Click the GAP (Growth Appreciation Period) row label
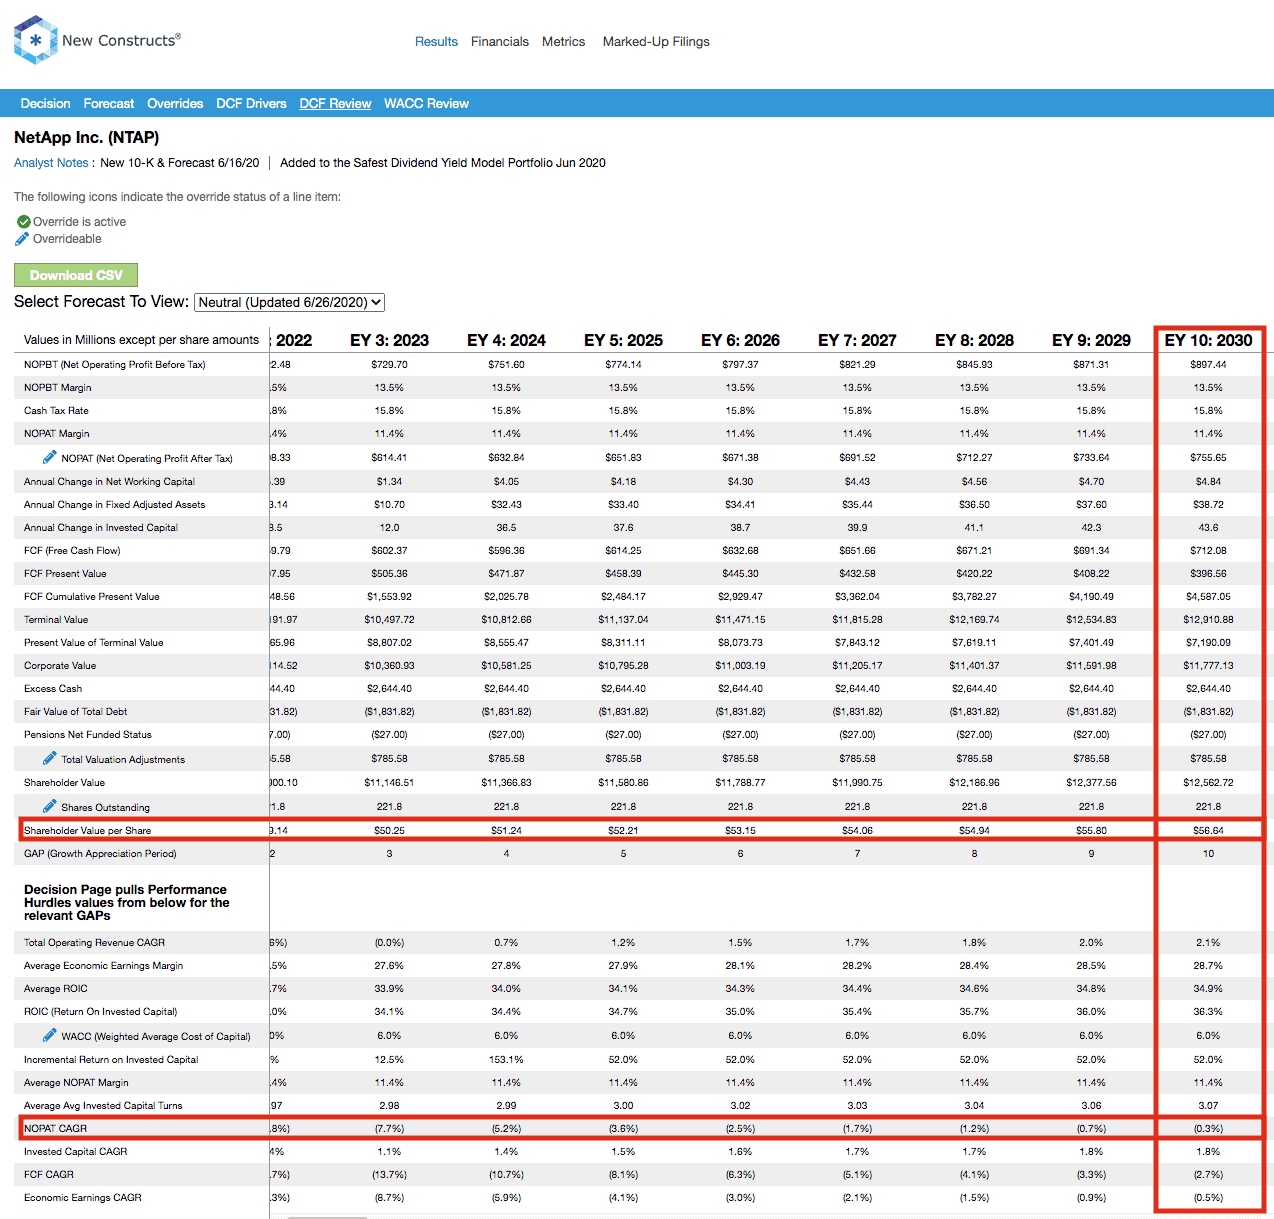 tap(100, 854)
